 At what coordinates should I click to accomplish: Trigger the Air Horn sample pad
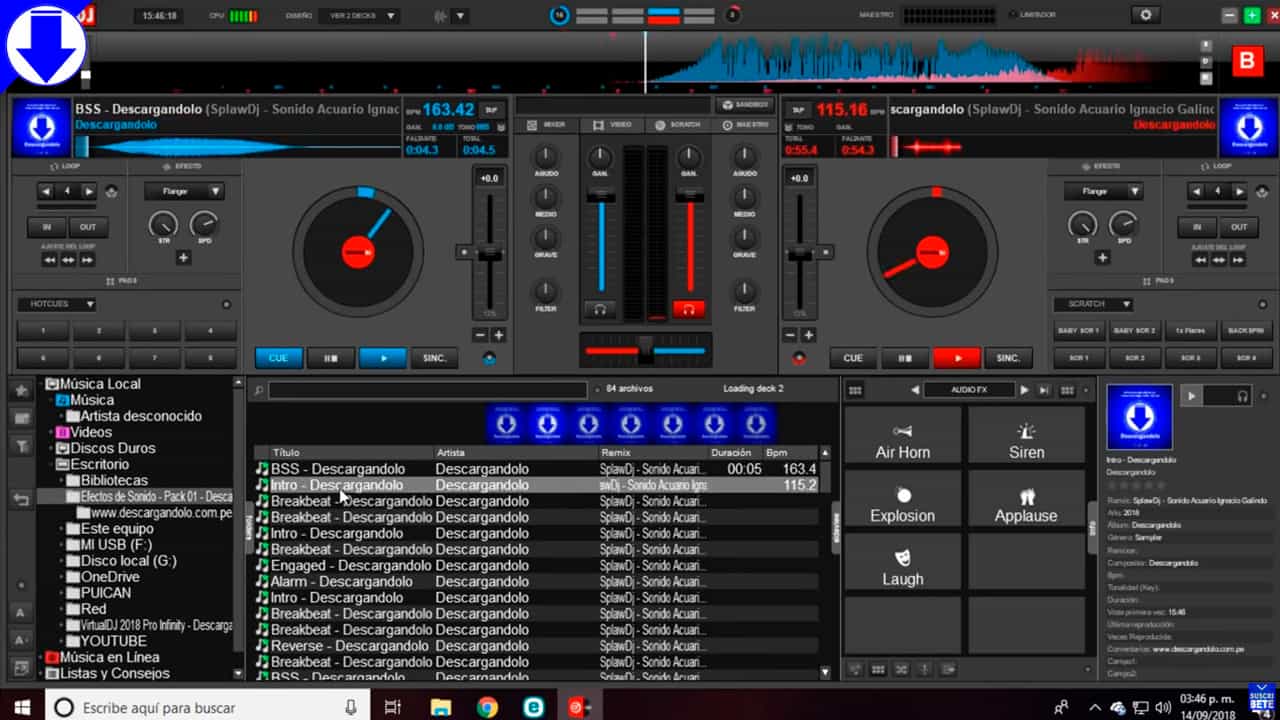coord(903,436)
